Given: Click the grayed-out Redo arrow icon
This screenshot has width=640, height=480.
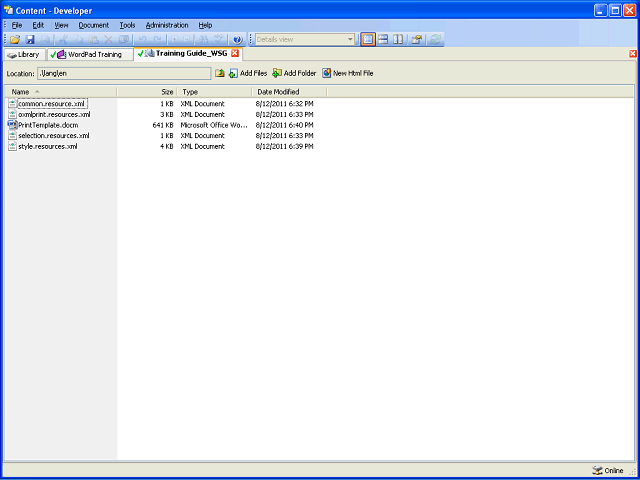Looking at the screenshot, I should 157,40.
